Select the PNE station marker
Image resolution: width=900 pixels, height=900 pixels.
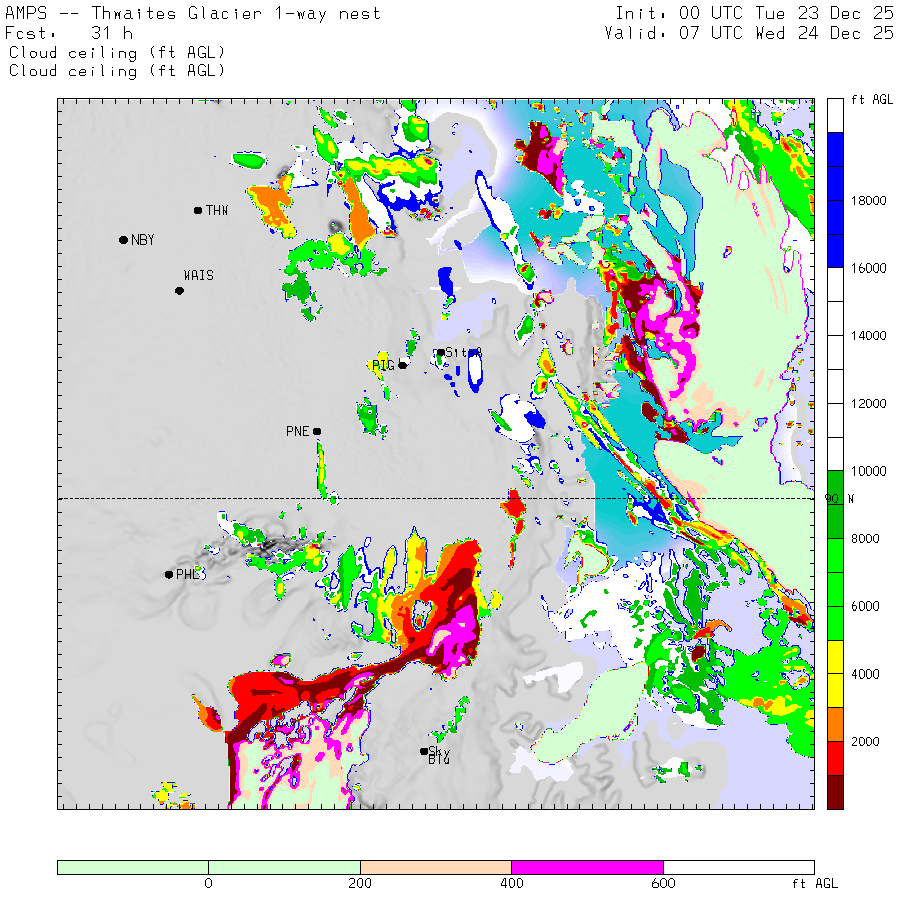(x=317, y=431)
